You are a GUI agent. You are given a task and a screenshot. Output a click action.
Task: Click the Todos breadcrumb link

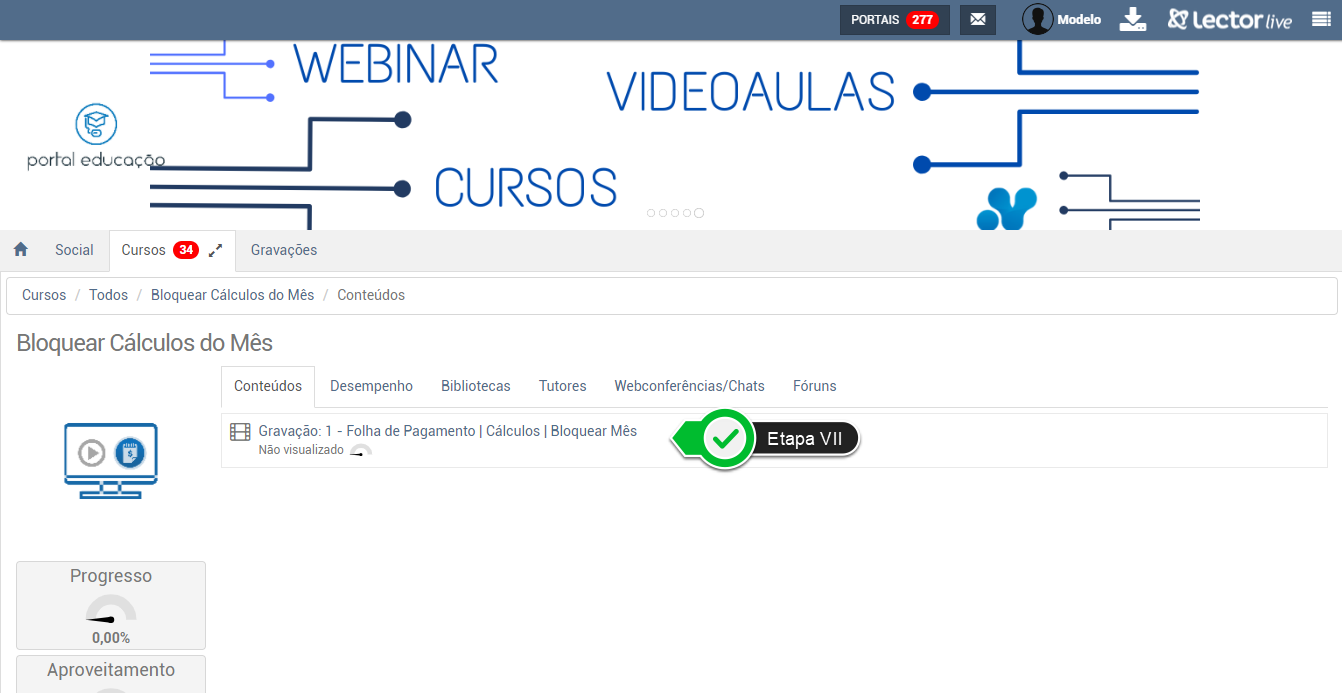pos(108,295)
